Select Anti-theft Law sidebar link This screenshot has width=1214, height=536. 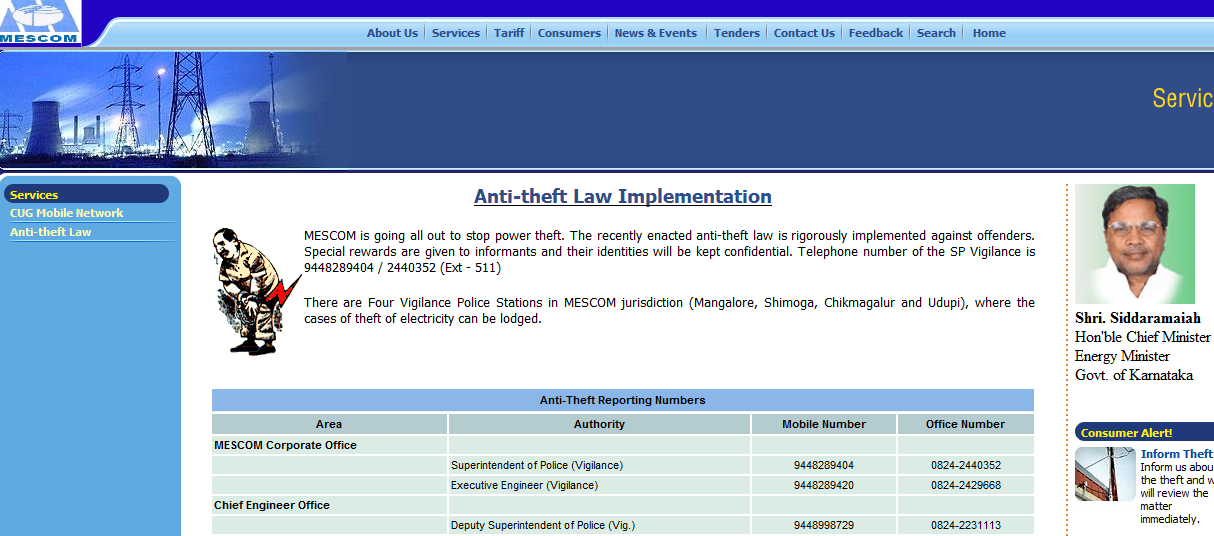coord(50,232)
